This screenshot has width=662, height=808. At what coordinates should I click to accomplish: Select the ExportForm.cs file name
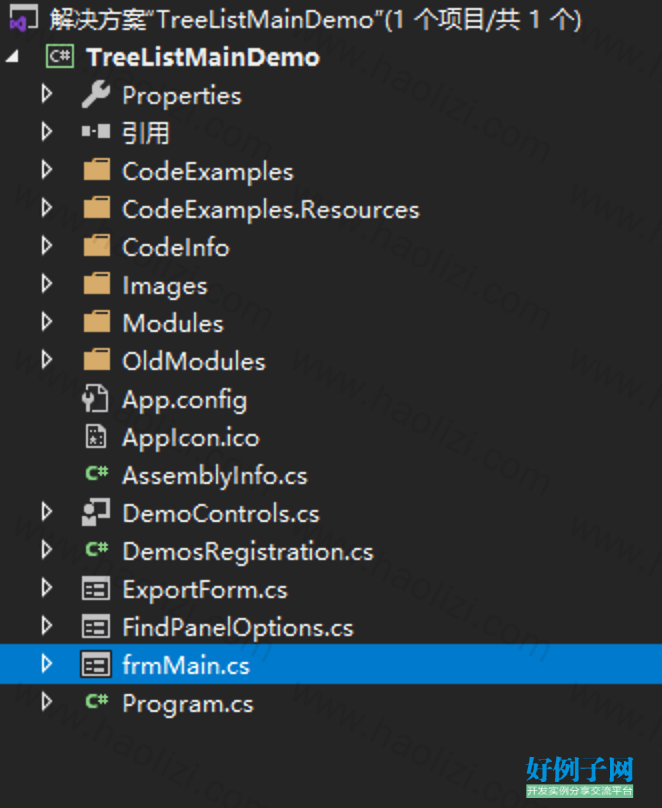pyautogui.click(x=205, y=591)
